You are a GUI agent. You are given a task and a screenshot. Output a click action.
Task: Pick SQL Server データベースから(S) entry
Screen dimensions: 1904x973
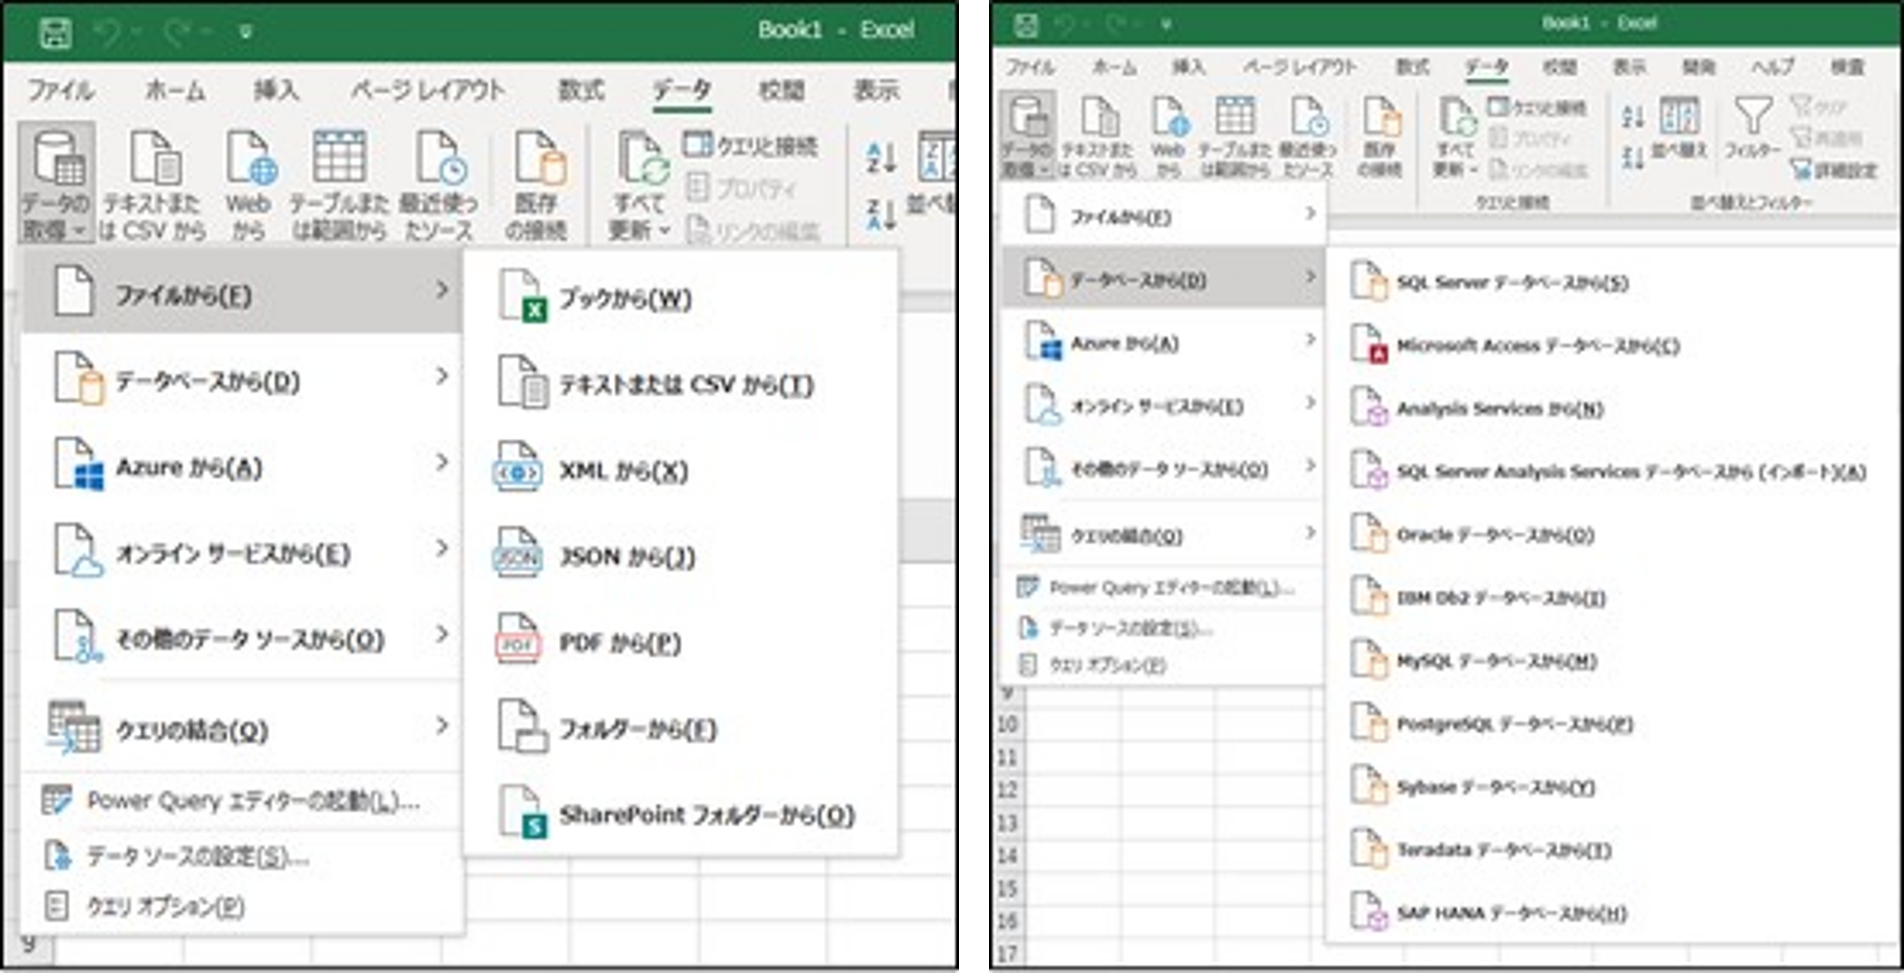click(x=1511, y=283)
